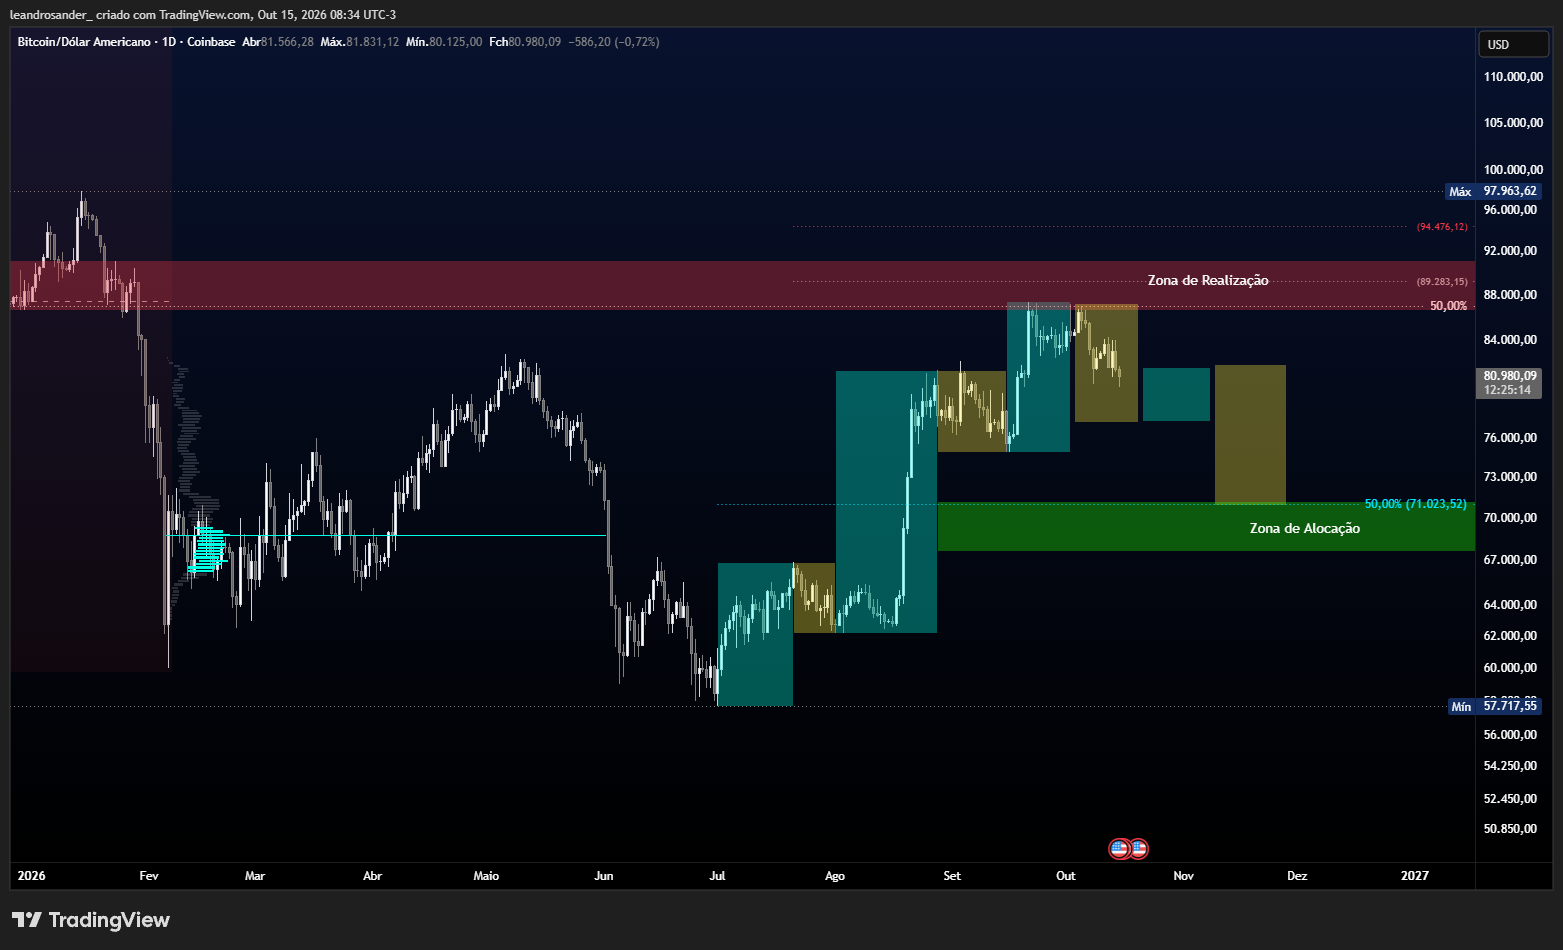This screenshot has height=950, width=1563.
Task: Click the low value 'Mín.80.125,00'
Action: tap(444, 42)
